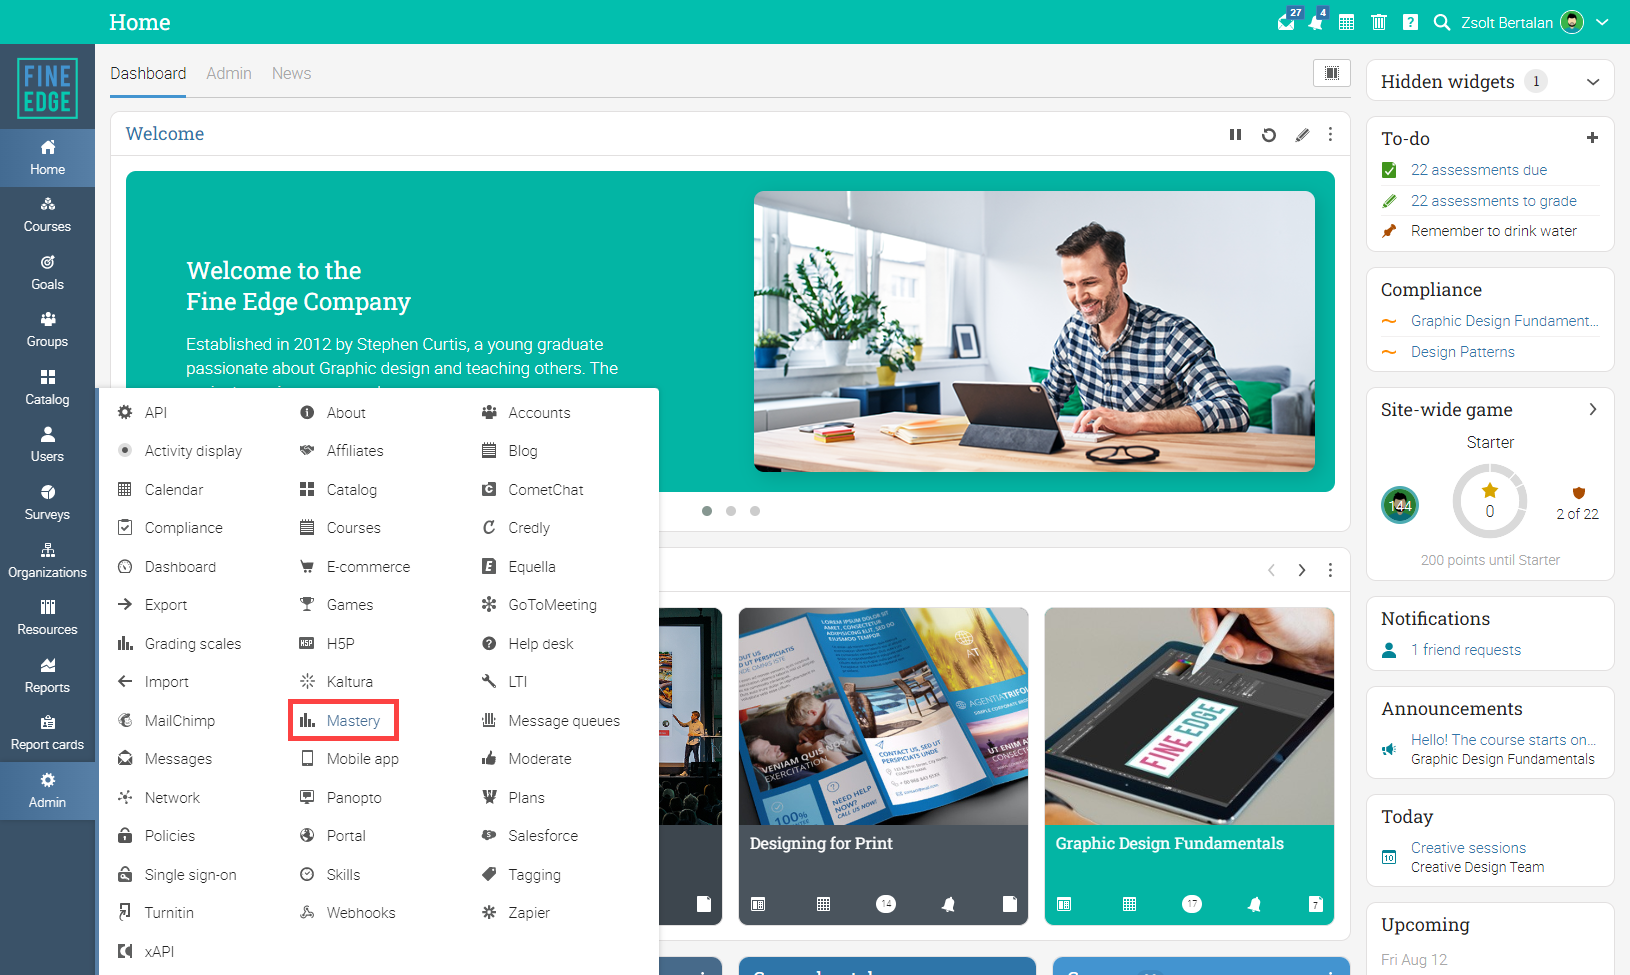
Task: Switch to the News tab
Action: 291,74
